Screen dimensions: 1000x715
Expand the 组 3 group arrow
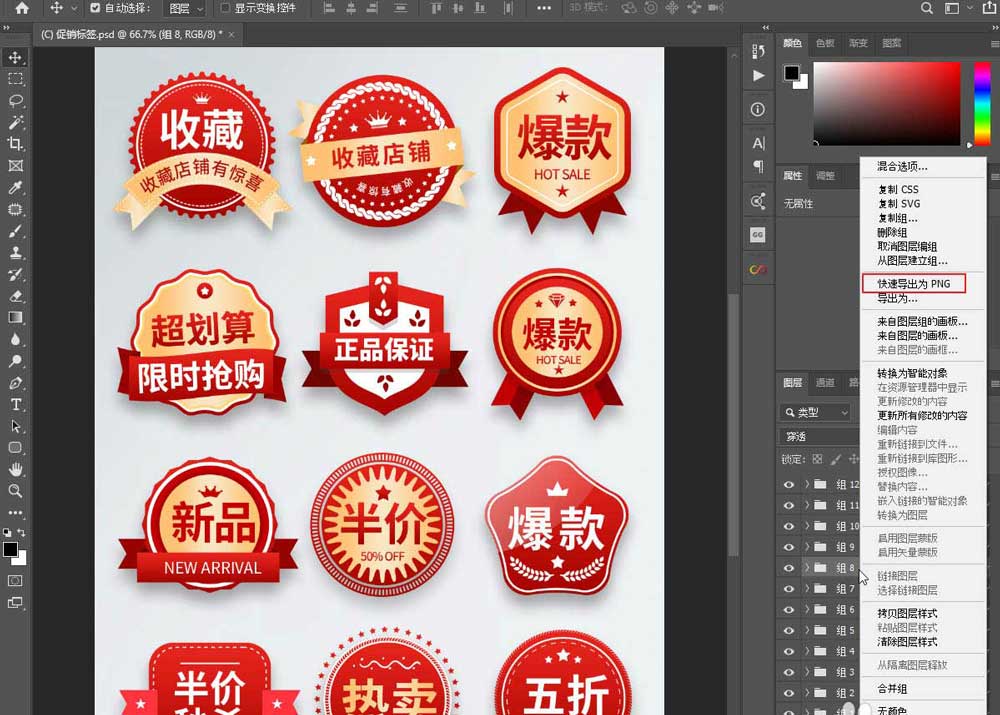807,672
